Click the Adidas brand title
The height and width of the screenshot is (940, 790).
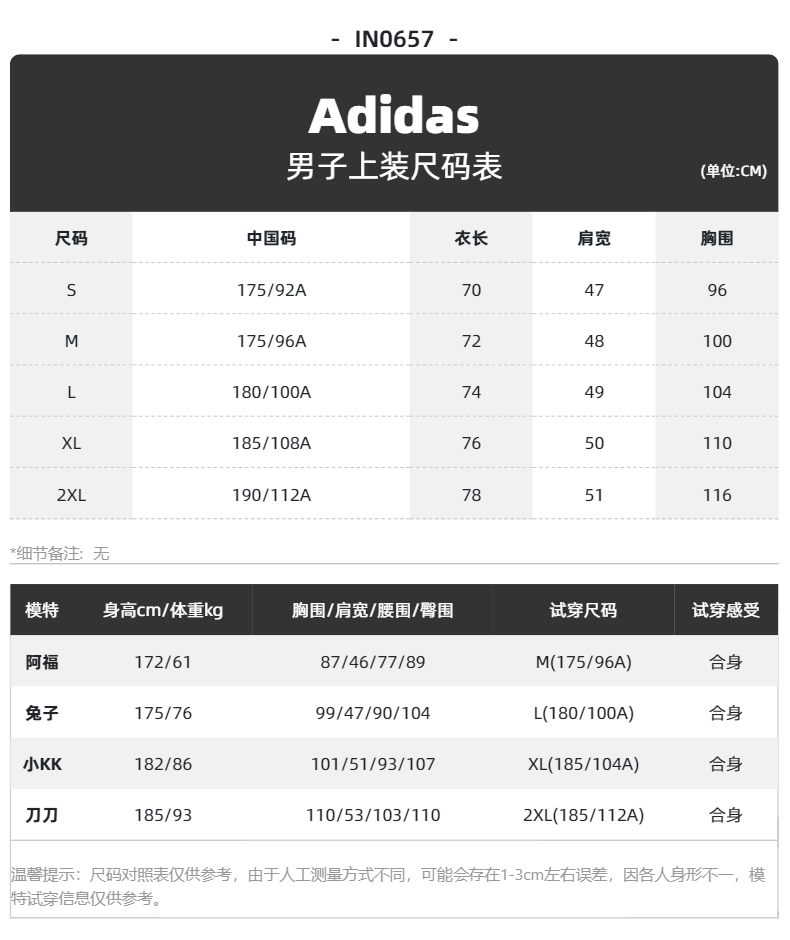point(394,116)
